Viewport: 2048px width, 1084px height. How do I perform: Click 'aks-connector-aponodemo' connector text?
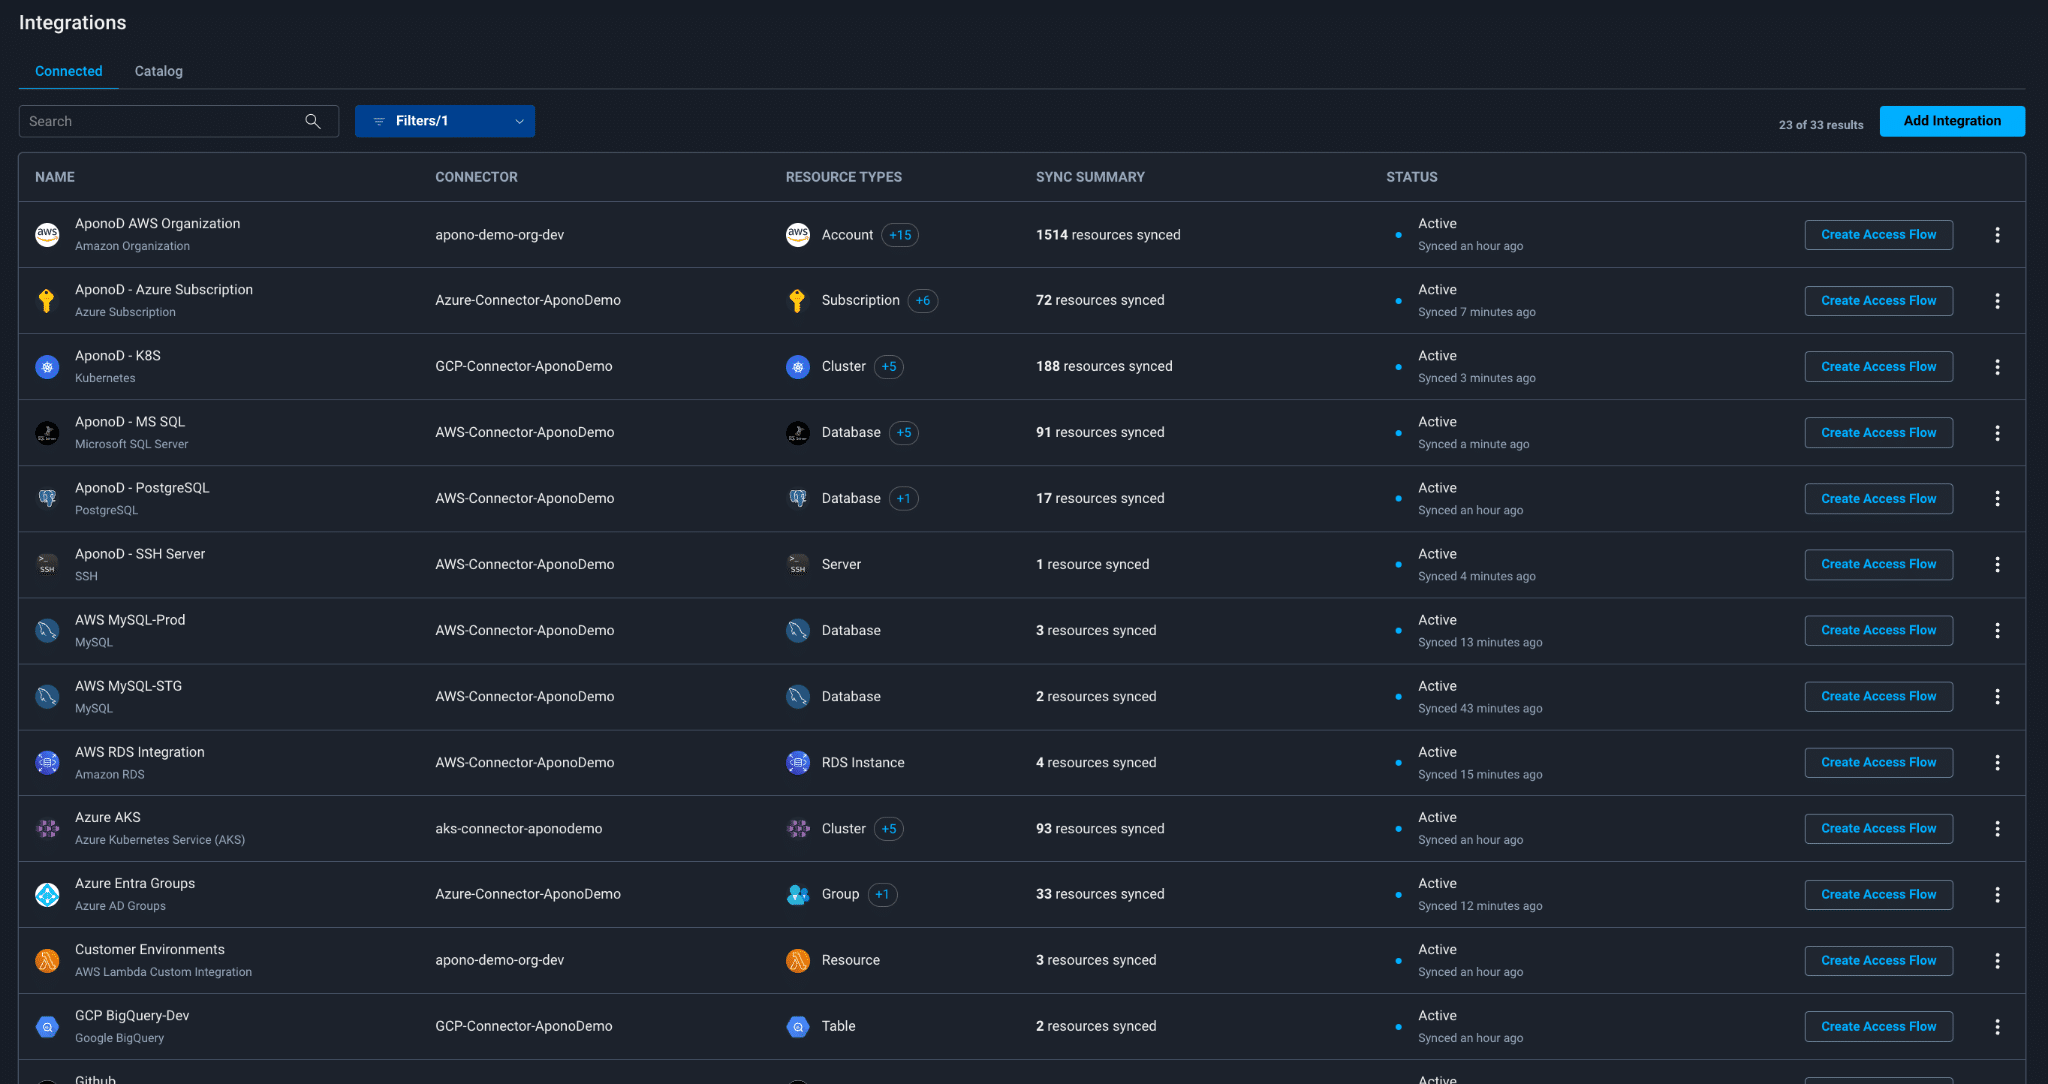click(x=518, y=829)
